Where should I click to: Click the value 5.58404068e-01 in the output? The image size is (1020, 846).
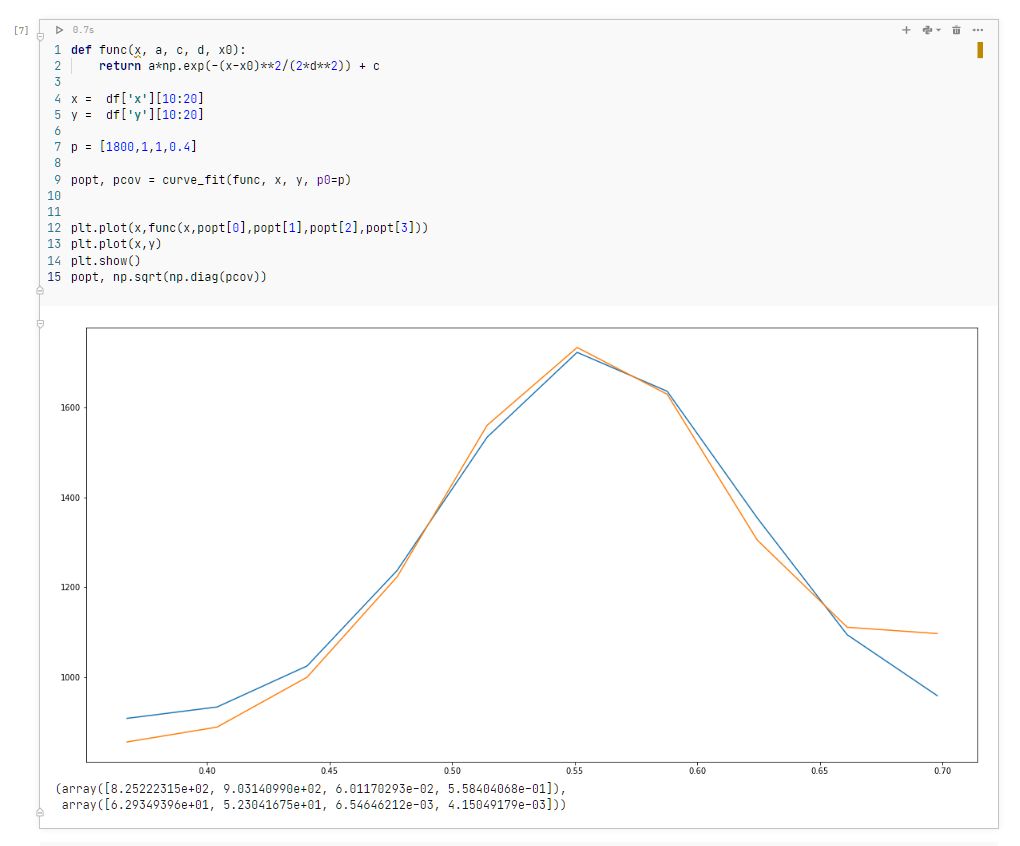(497, 789)
